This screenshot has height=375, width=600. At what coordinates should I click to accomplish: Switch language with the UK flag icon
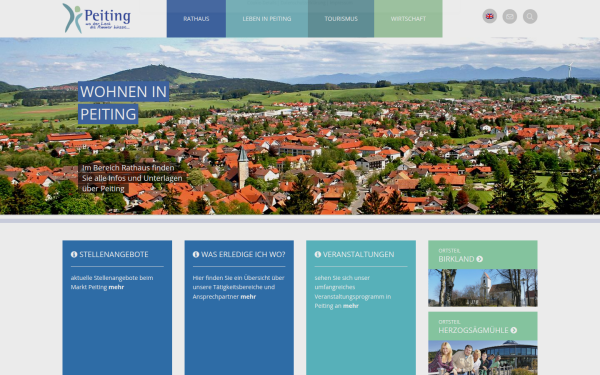pos(489,16)
